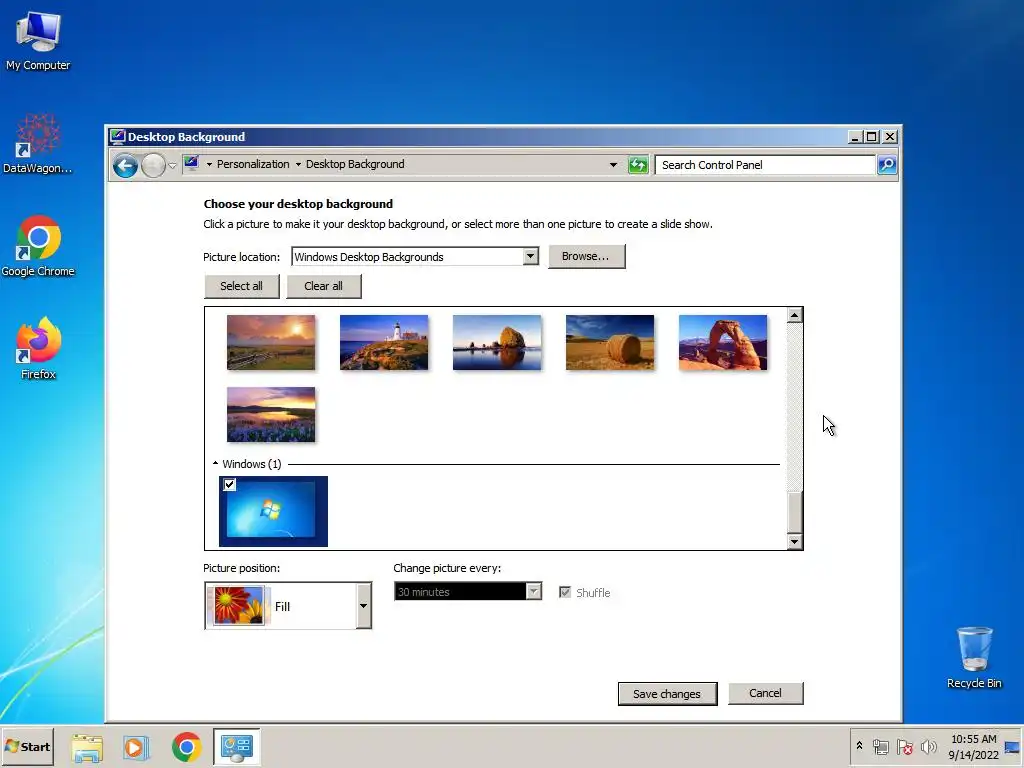
Task: Show hidden tray icons arrow
Action: [x=859, y=746]
